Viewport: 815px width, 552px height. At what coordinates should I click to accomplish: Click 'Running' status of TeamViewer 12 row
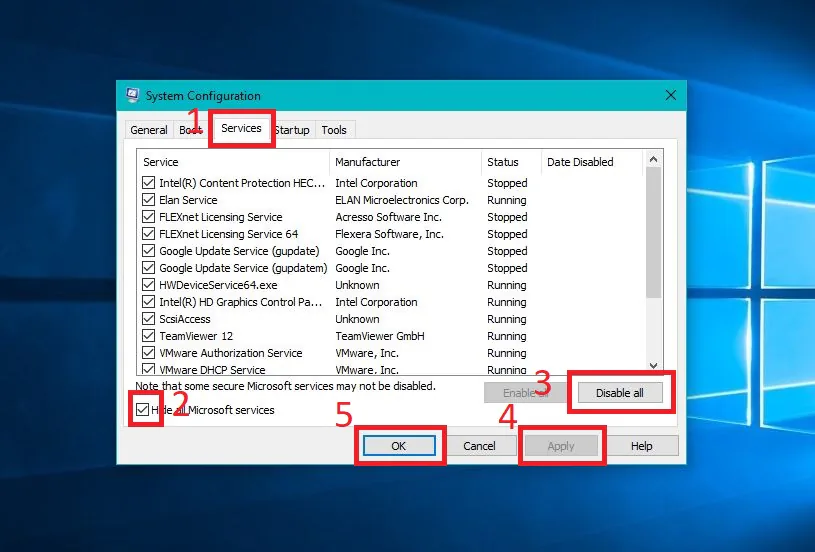(507, 336)
